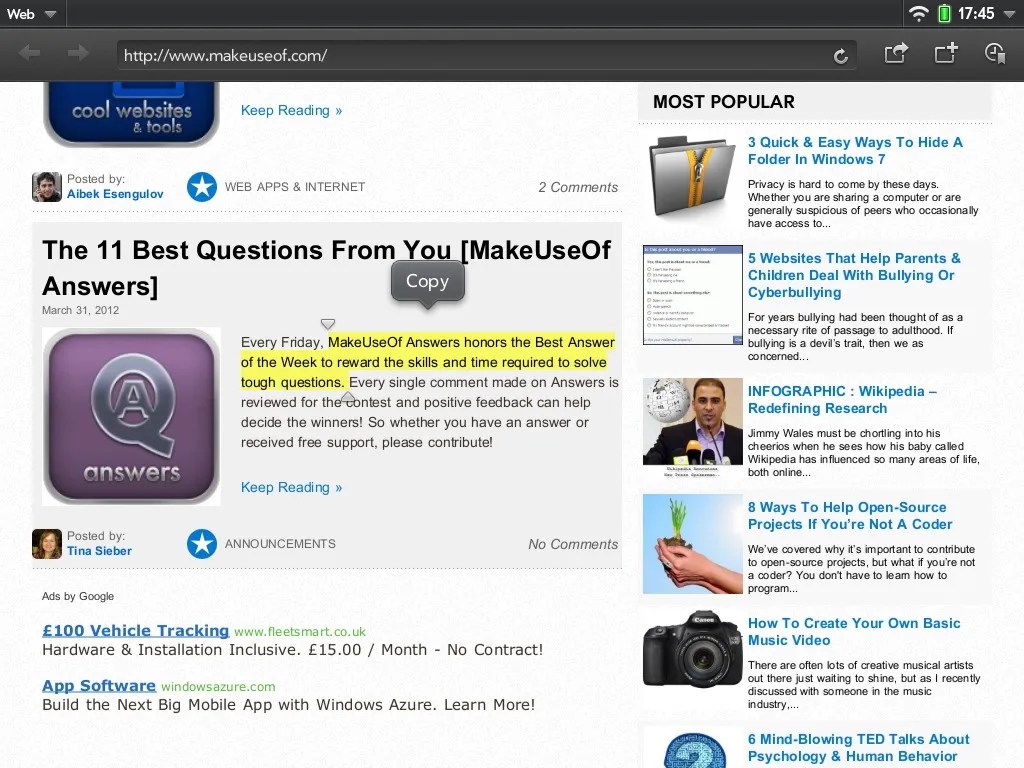Reload the current page
Image resolution: width=1024 pixels, height=768 pixels.
tap(841, 55)
